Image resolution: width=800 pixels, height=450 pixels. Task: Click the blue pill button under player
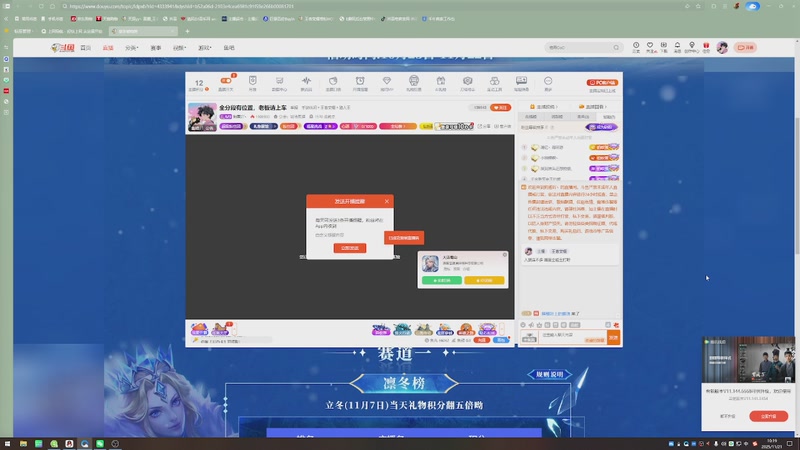(501, 340)
